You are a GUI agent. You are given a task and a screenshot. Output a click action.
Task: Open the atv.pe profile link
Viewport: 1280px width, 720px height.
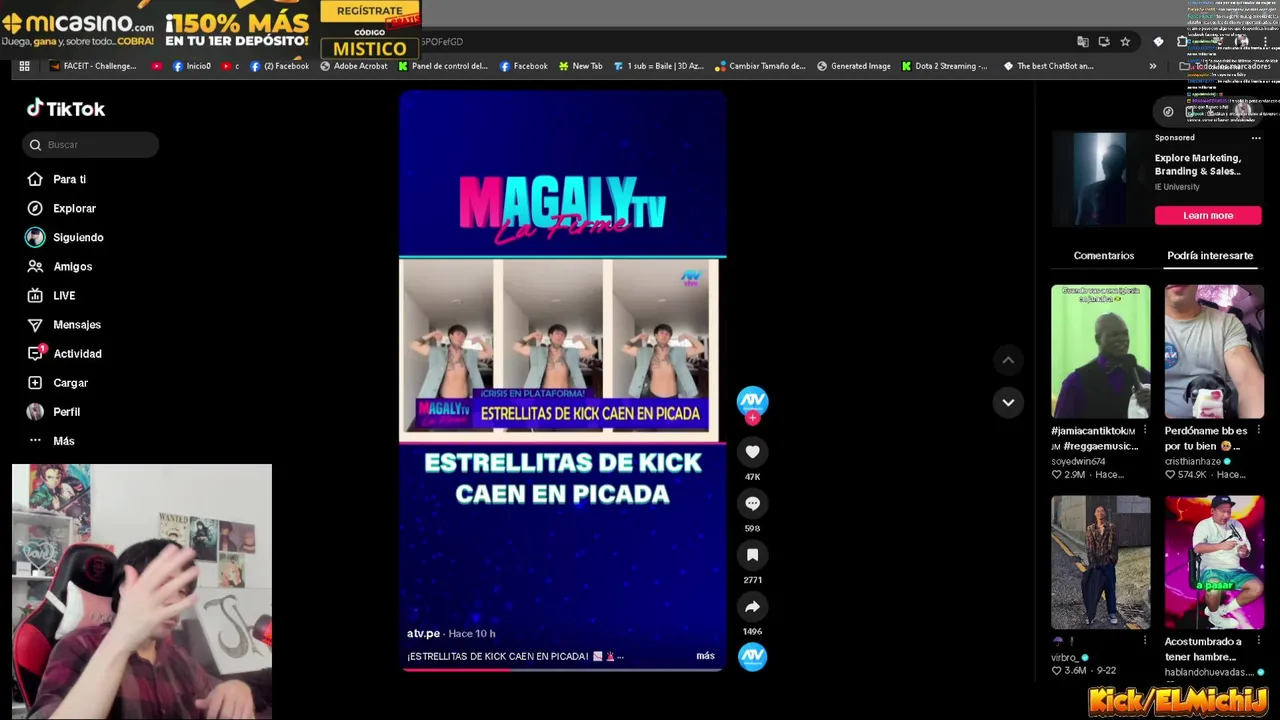[x=423, y=633]
